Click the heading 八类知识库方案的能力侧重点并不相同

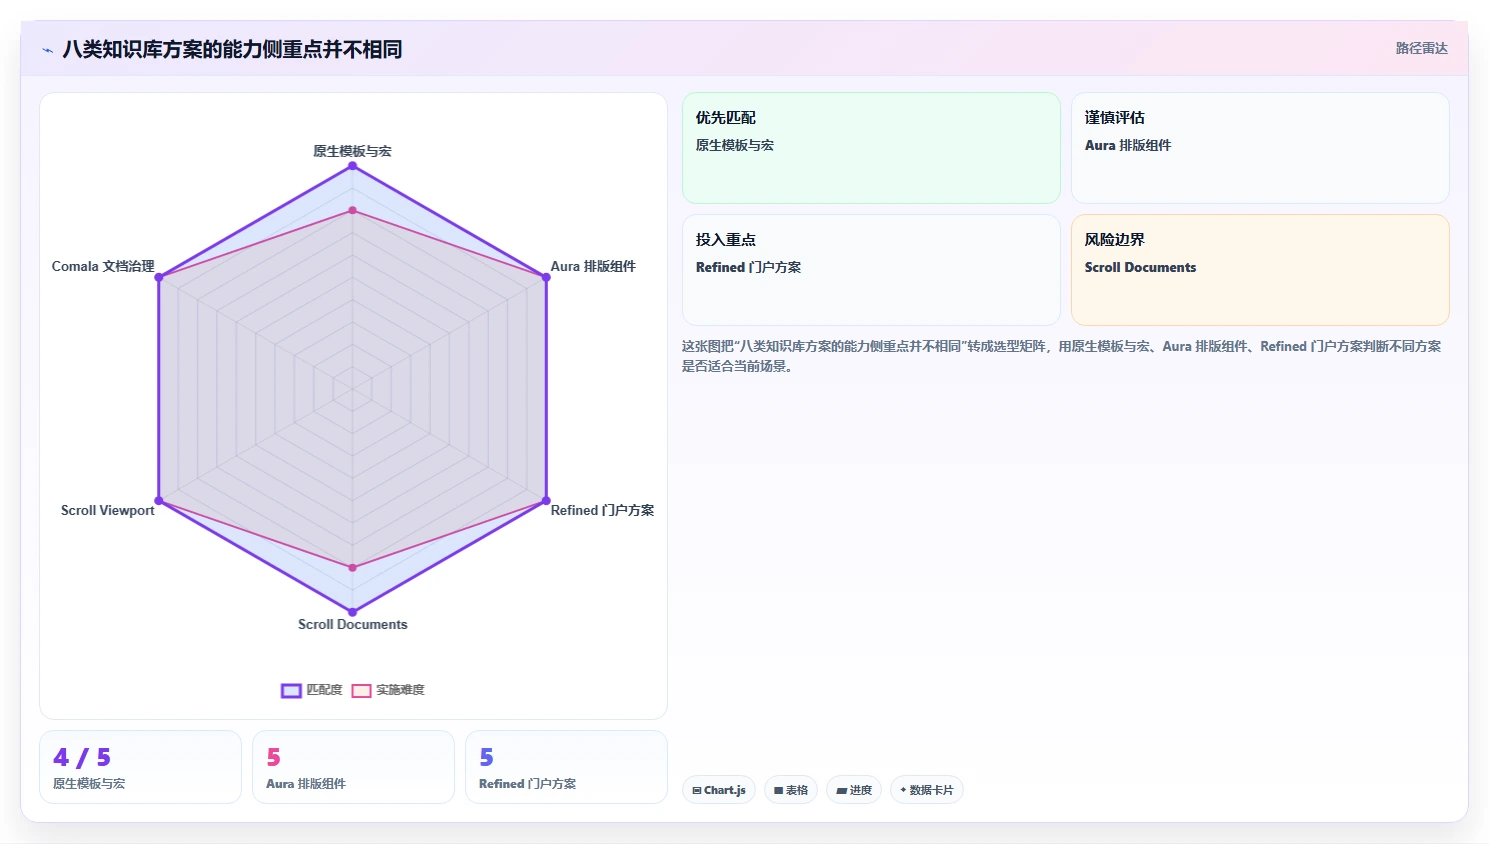(232, 49)
